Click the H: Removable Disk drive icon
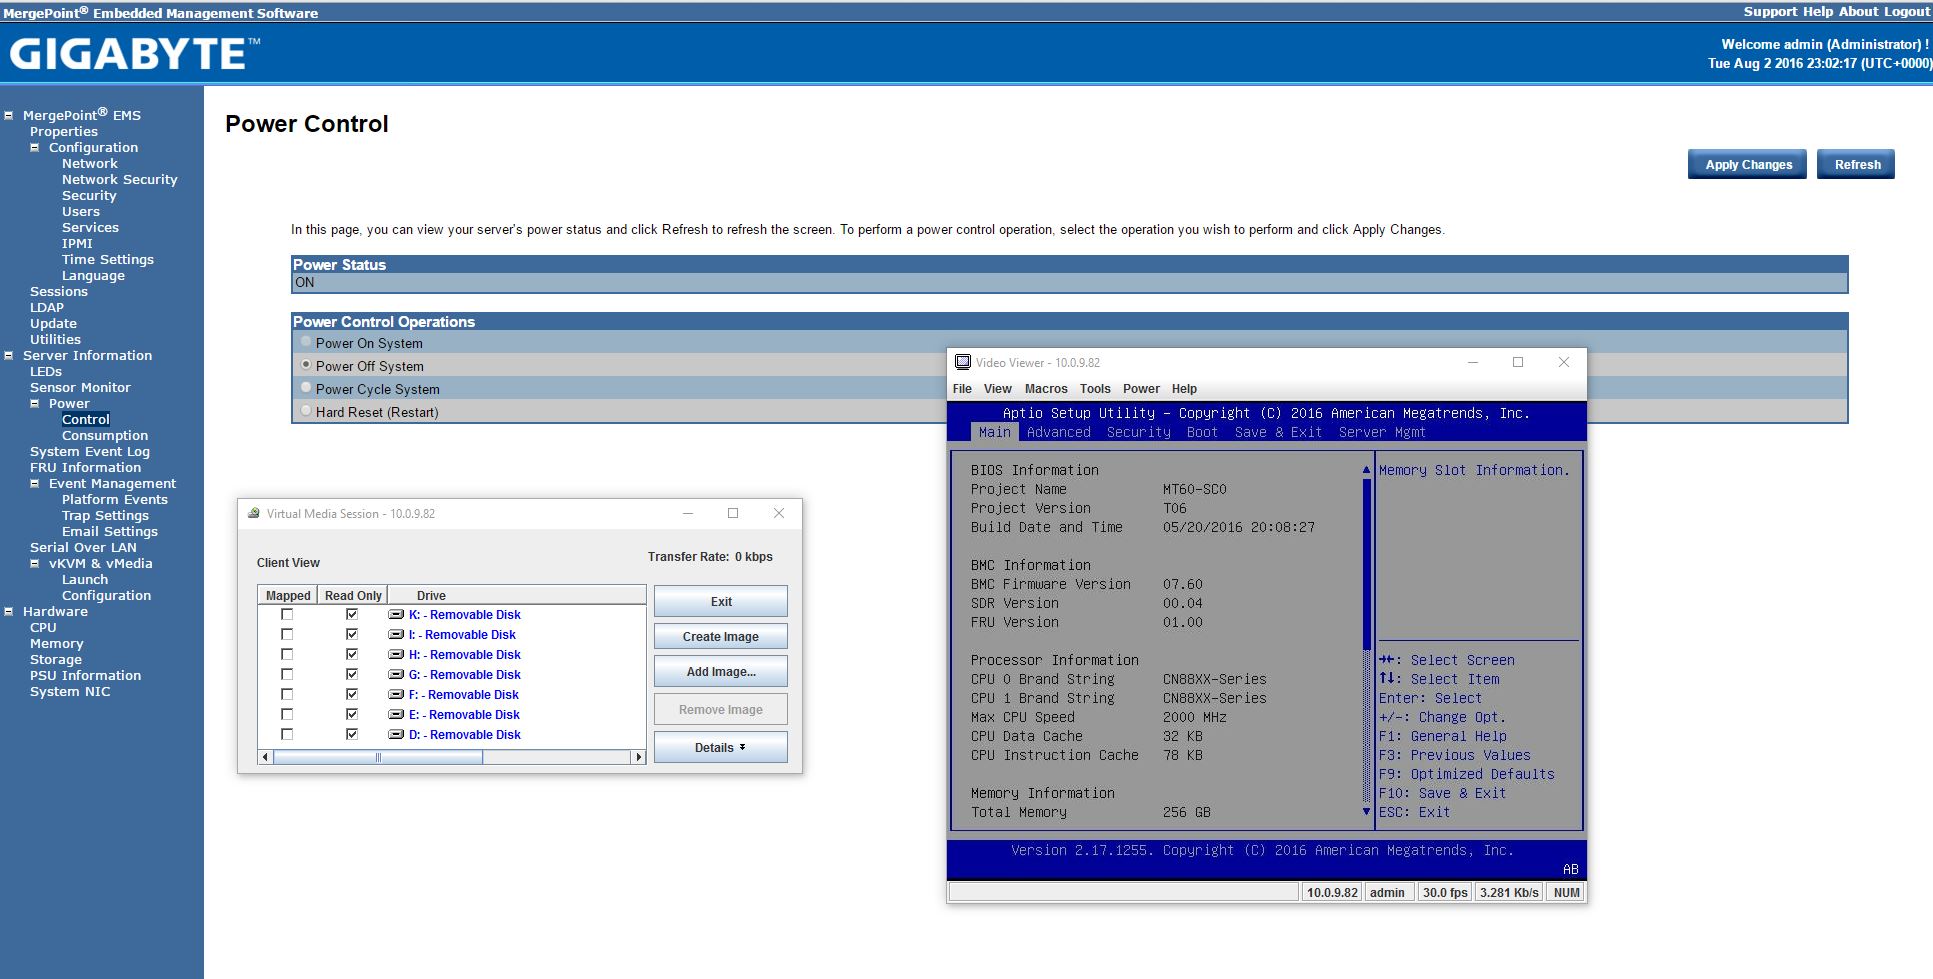The width and height of the screenshot is (1933, 979). [396, 655]
